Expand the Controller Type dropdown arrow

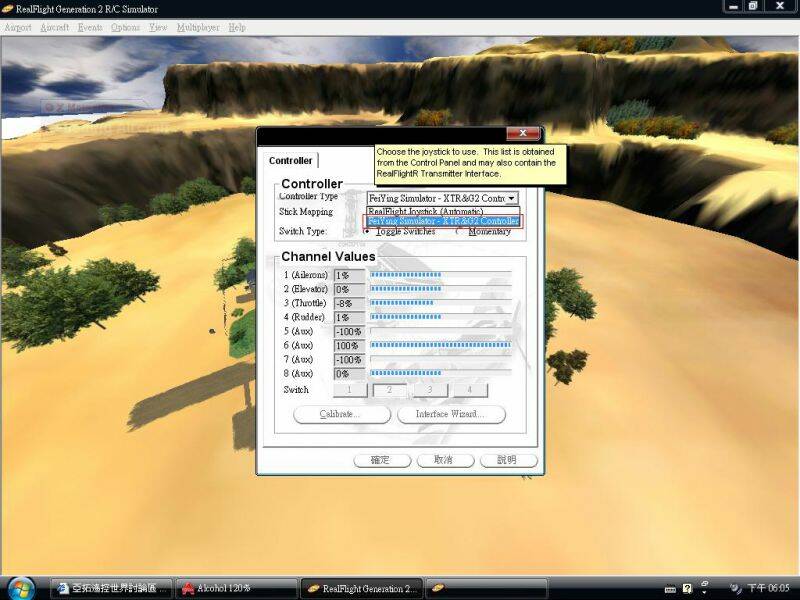[x=512, y=198]
